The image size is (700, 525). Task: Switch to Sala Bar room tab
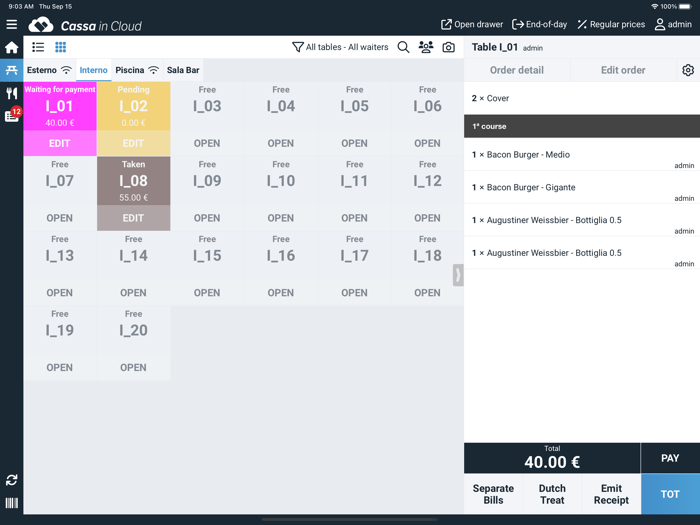coord(183,70)
